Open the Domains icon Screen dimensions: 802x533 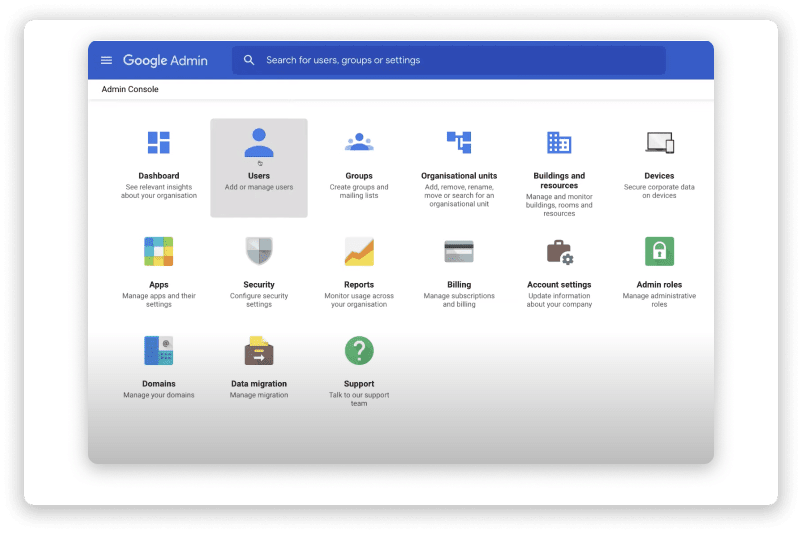click(x=159, y=350)
